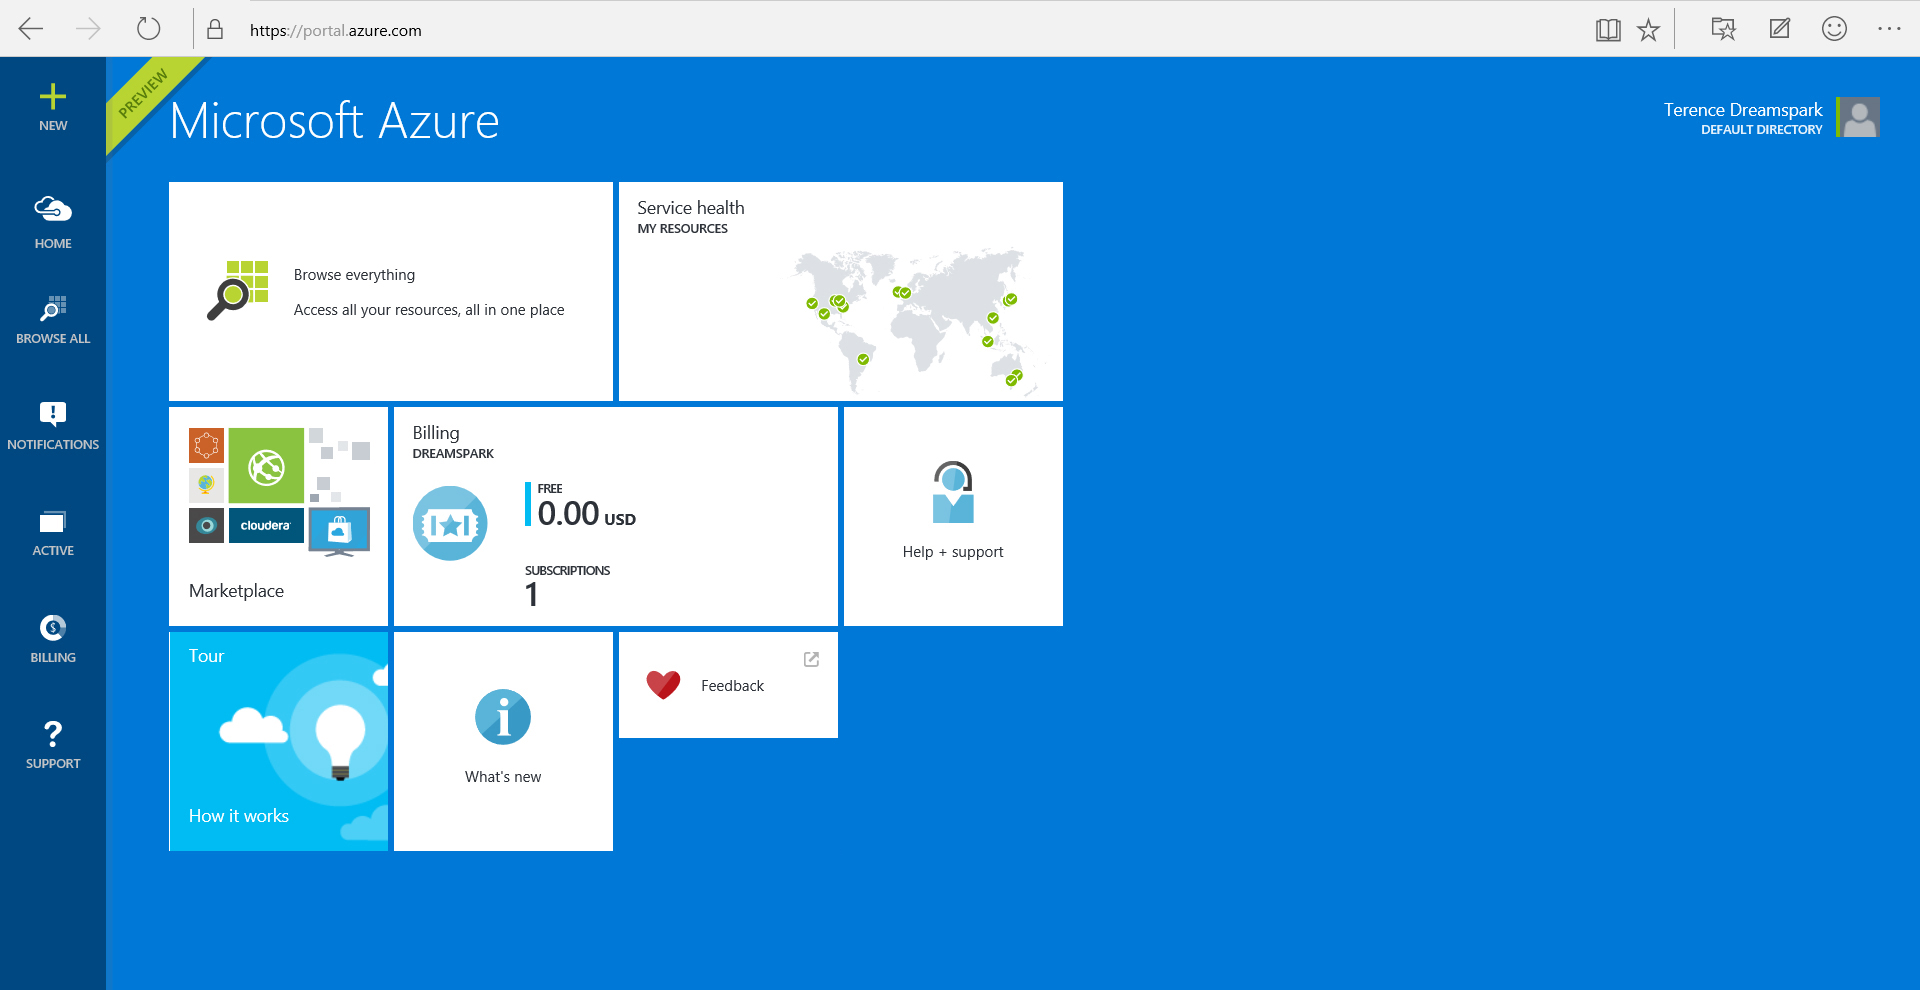Click the green plus NEW icon
The width and height of the screenshot is (1920, 990).
coord(53,97)
